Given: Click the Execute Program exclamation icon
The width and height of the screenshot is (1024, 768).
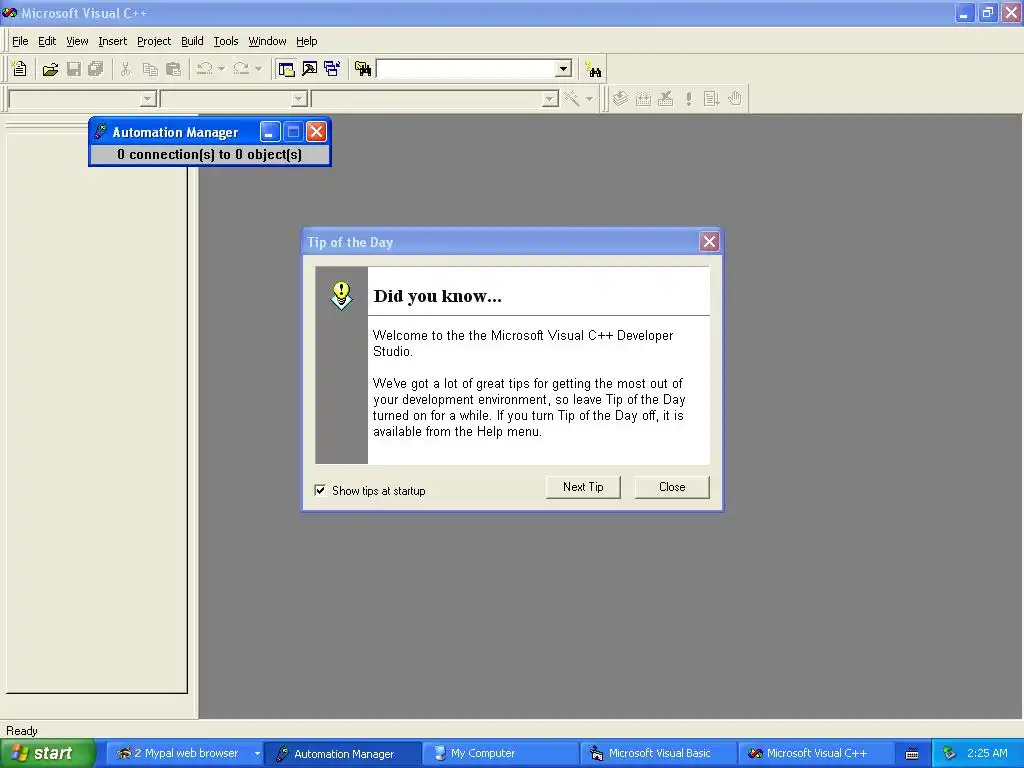Looking at the screenshot, I should 688,99.
